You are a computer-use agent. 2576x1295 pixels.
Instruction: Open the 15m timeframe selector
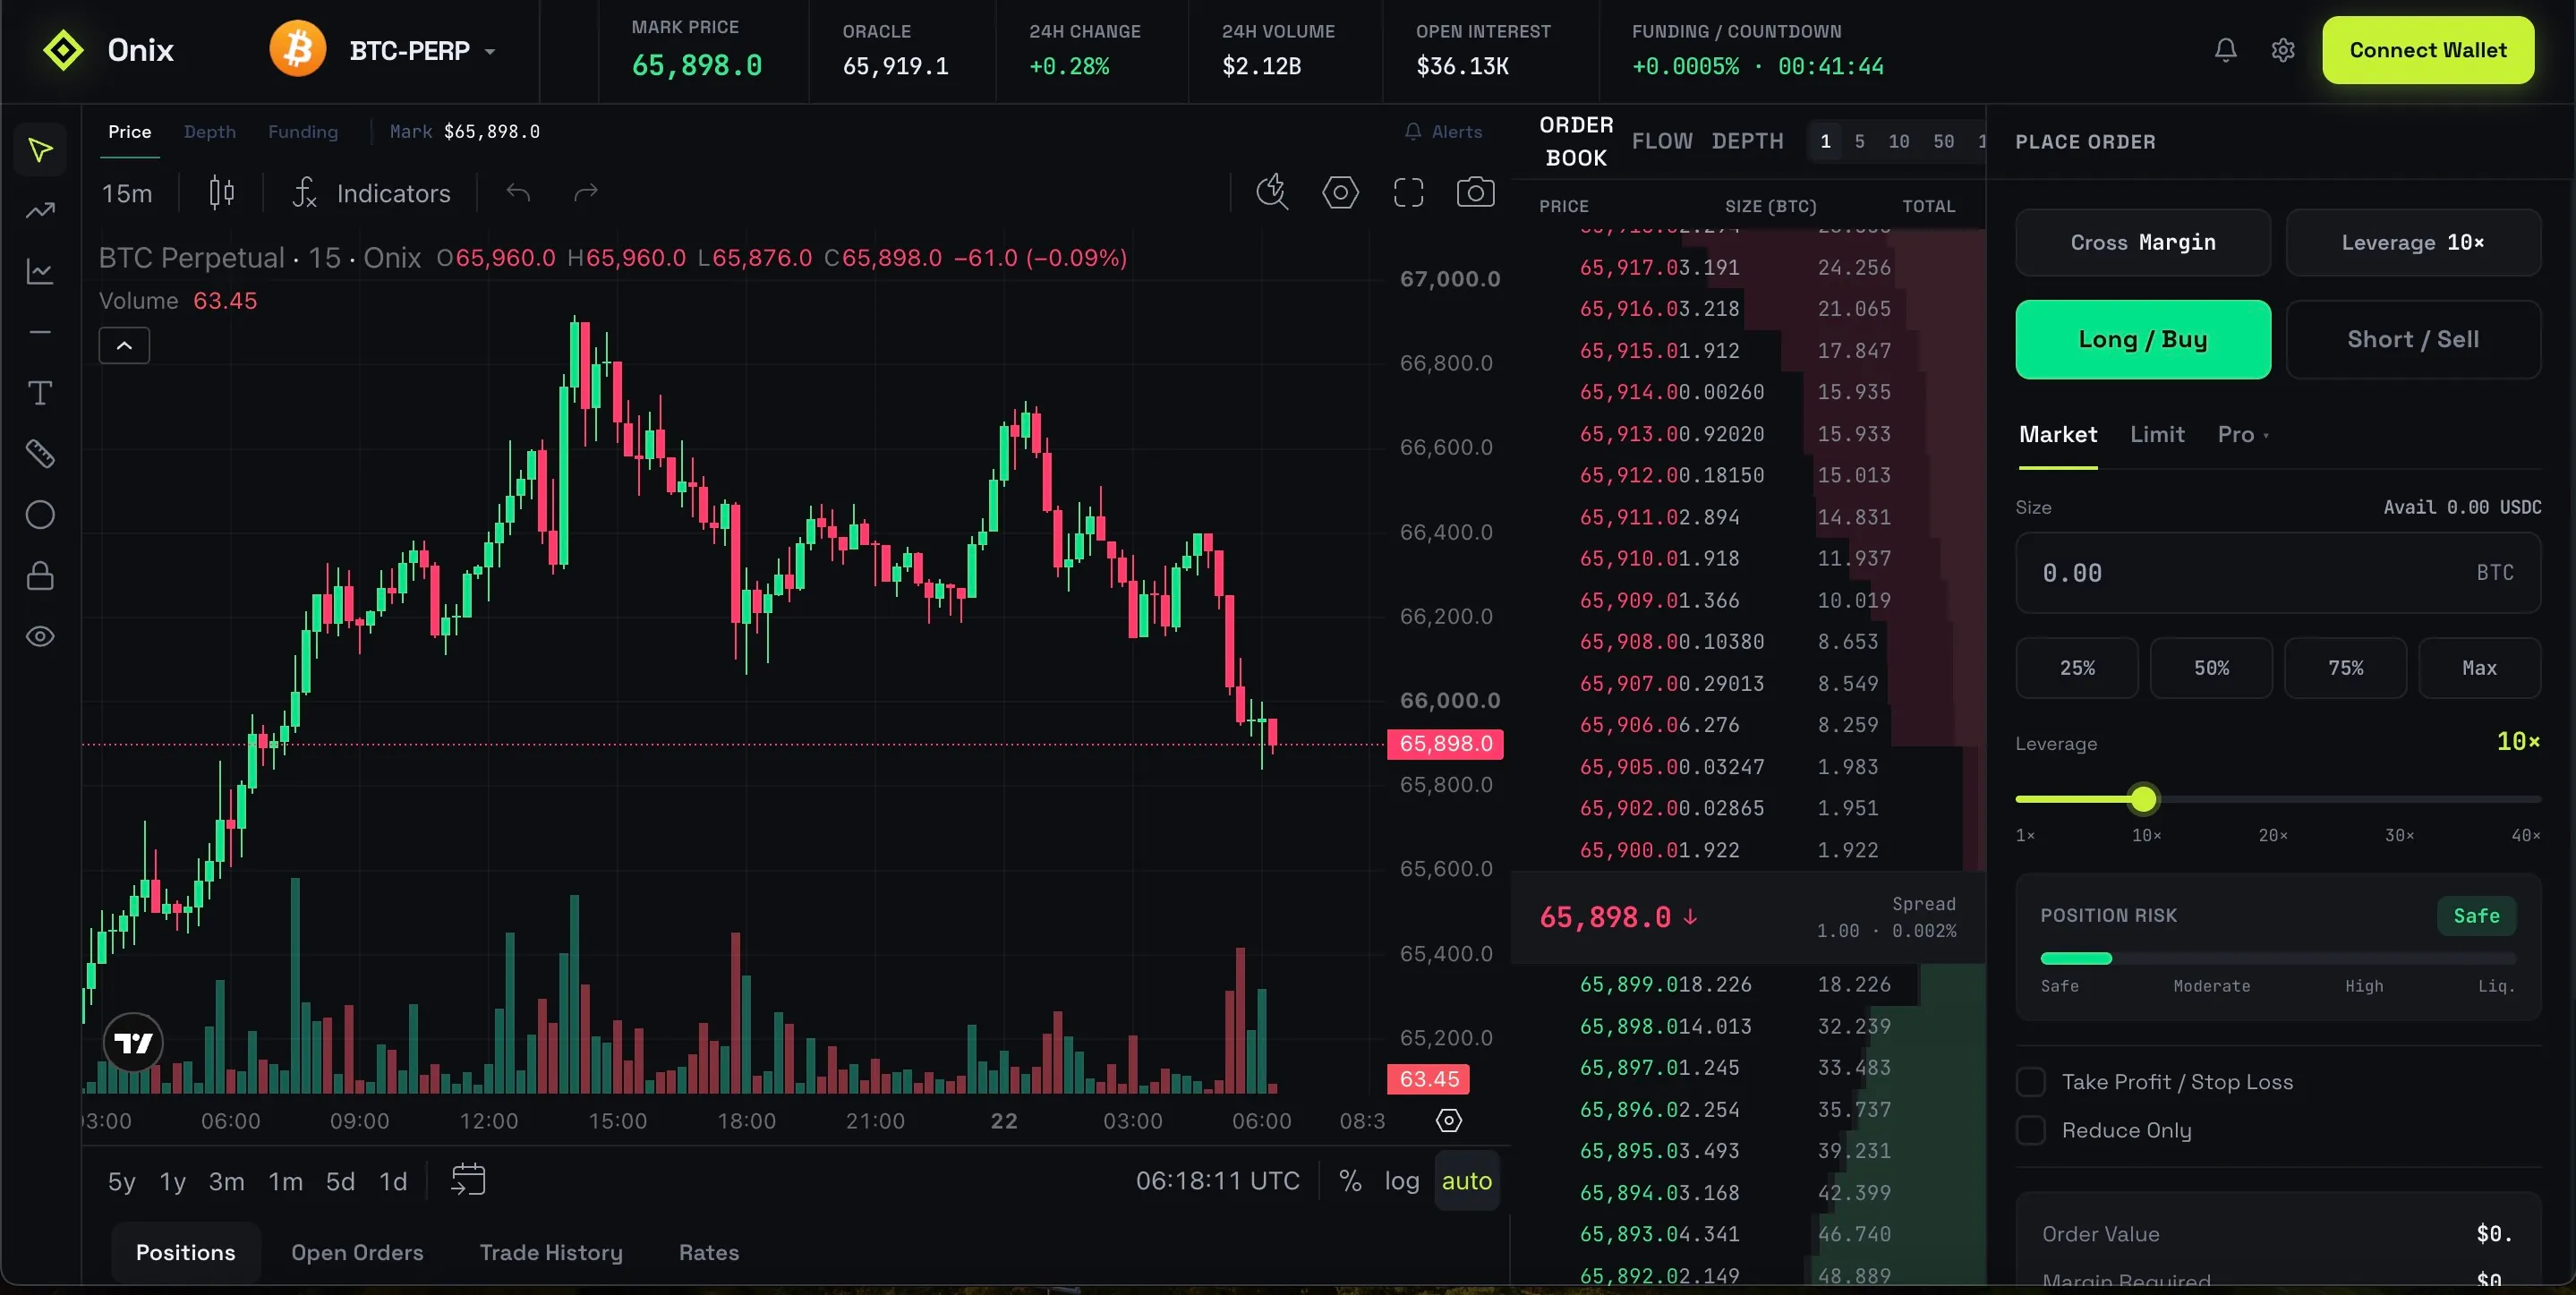127,193
